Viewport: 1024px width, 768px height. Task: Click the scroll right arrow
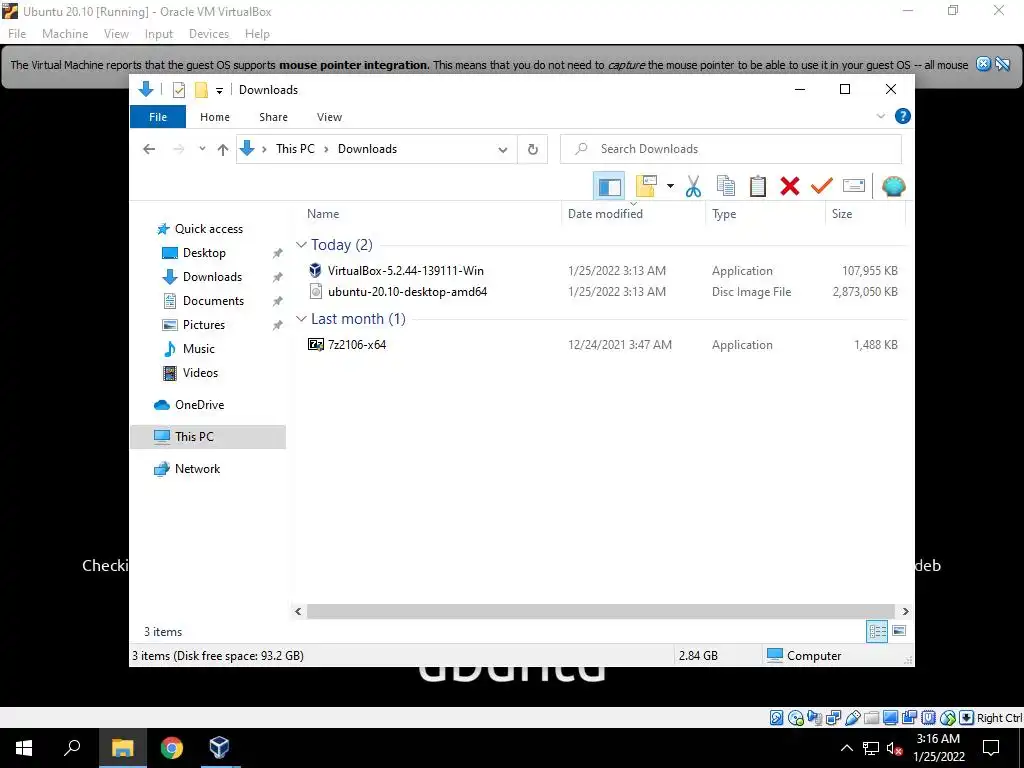(x=905, y=612)
